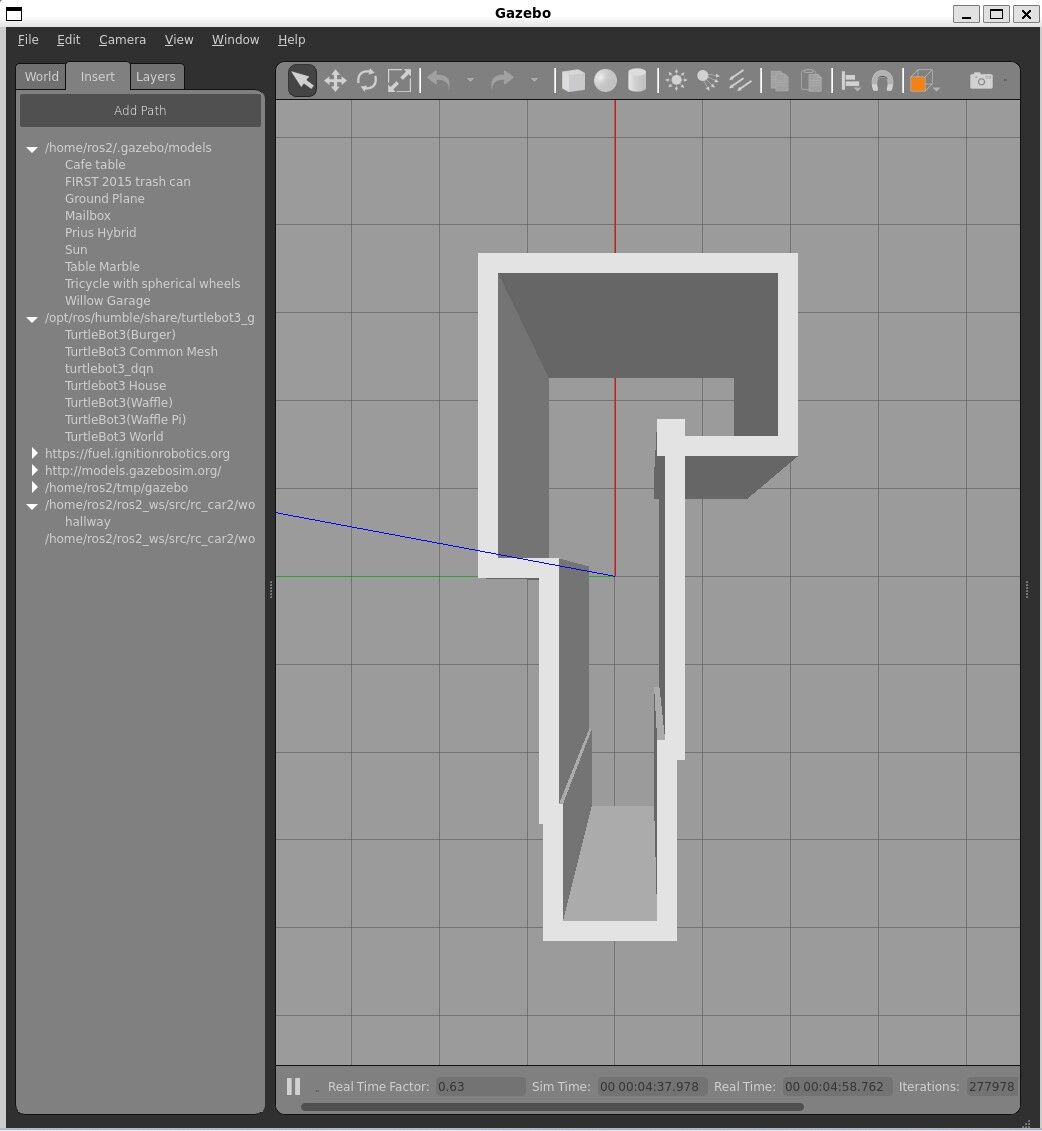This screenshot has width=1042, height=1131.
Task: Select the Turtlebot3 House model
Action: (x=115, y=385)
